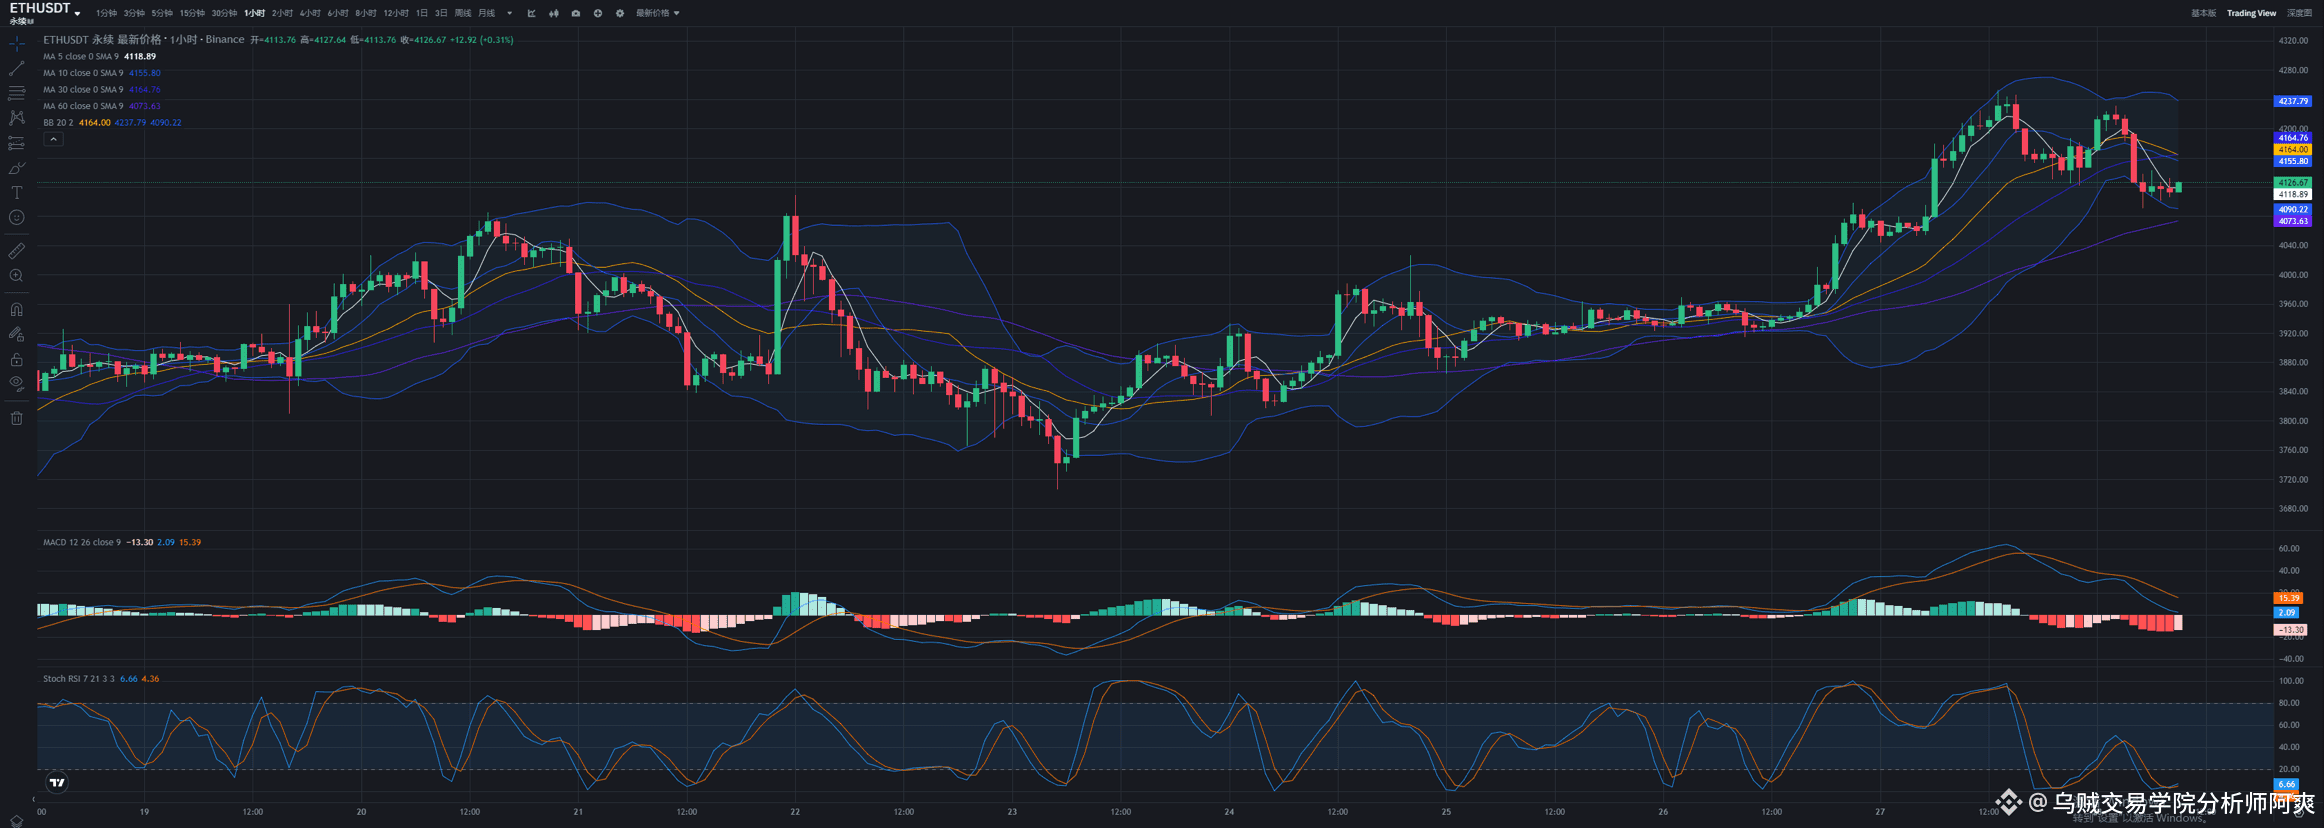The image size is (2324, 828).
Task: Open the emoji icons tool
Action: [x=17, y=218]
